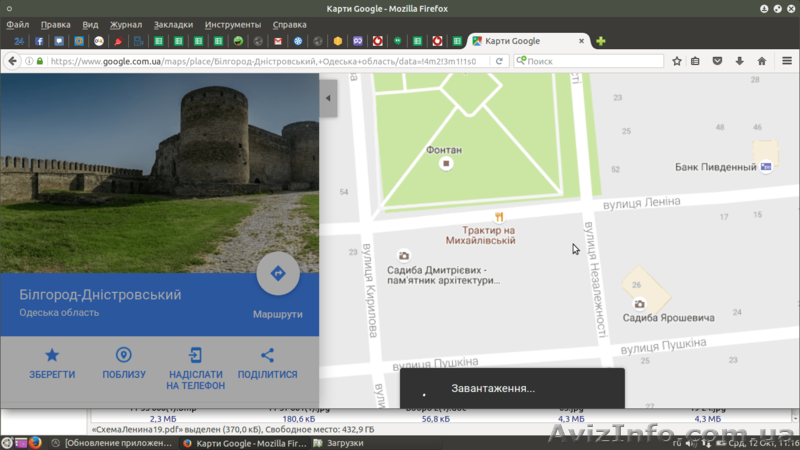Image resolution: width=800 pixels, height=450 pixels.
Task: Click Трактир на Михайлівській map marker
Action: 498,217
